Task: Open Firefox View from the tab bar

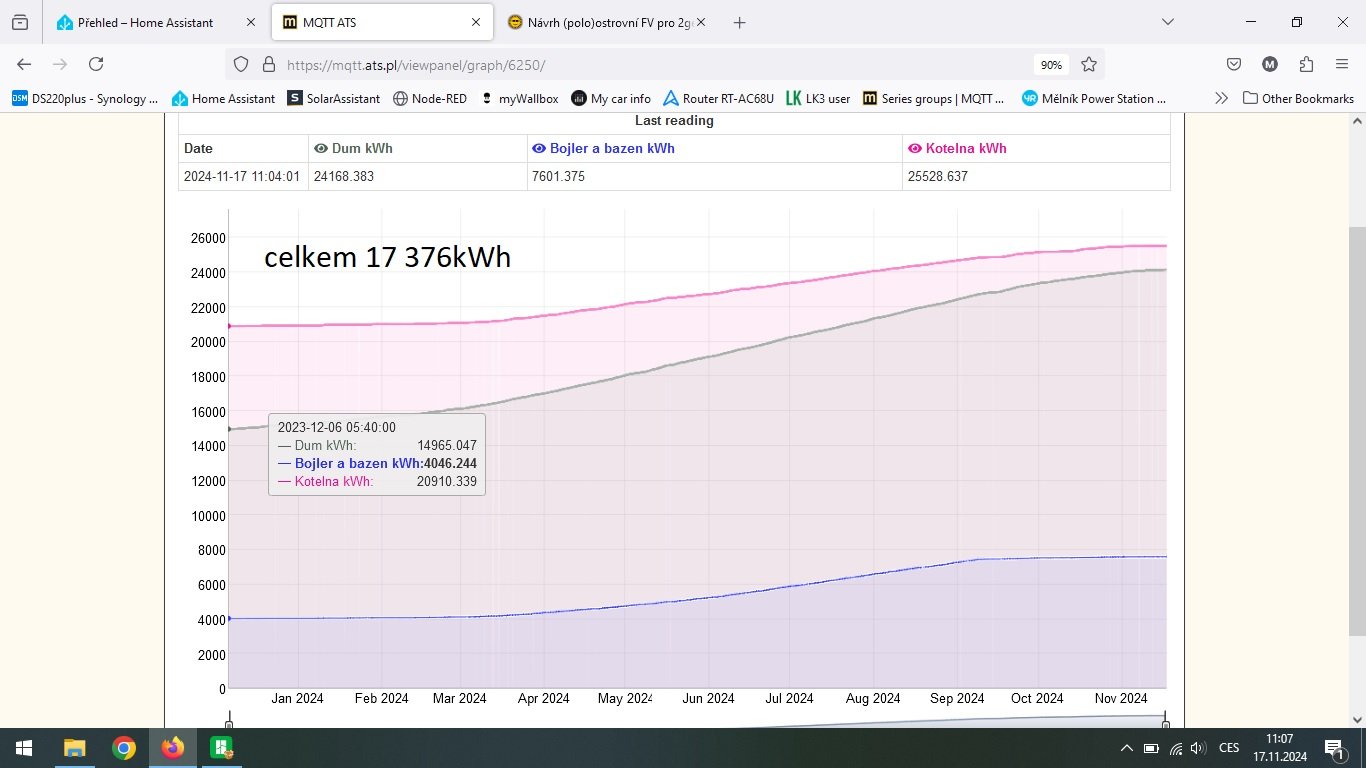Action: [x=20, y=22]
